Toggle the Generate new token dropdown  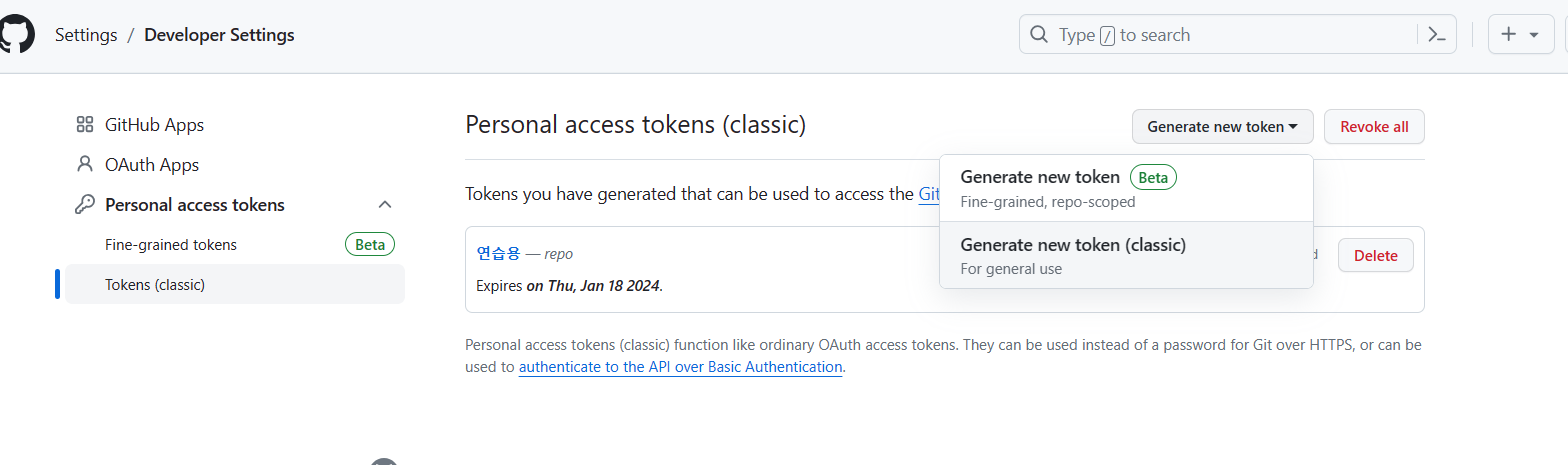tap(1223, 127)
